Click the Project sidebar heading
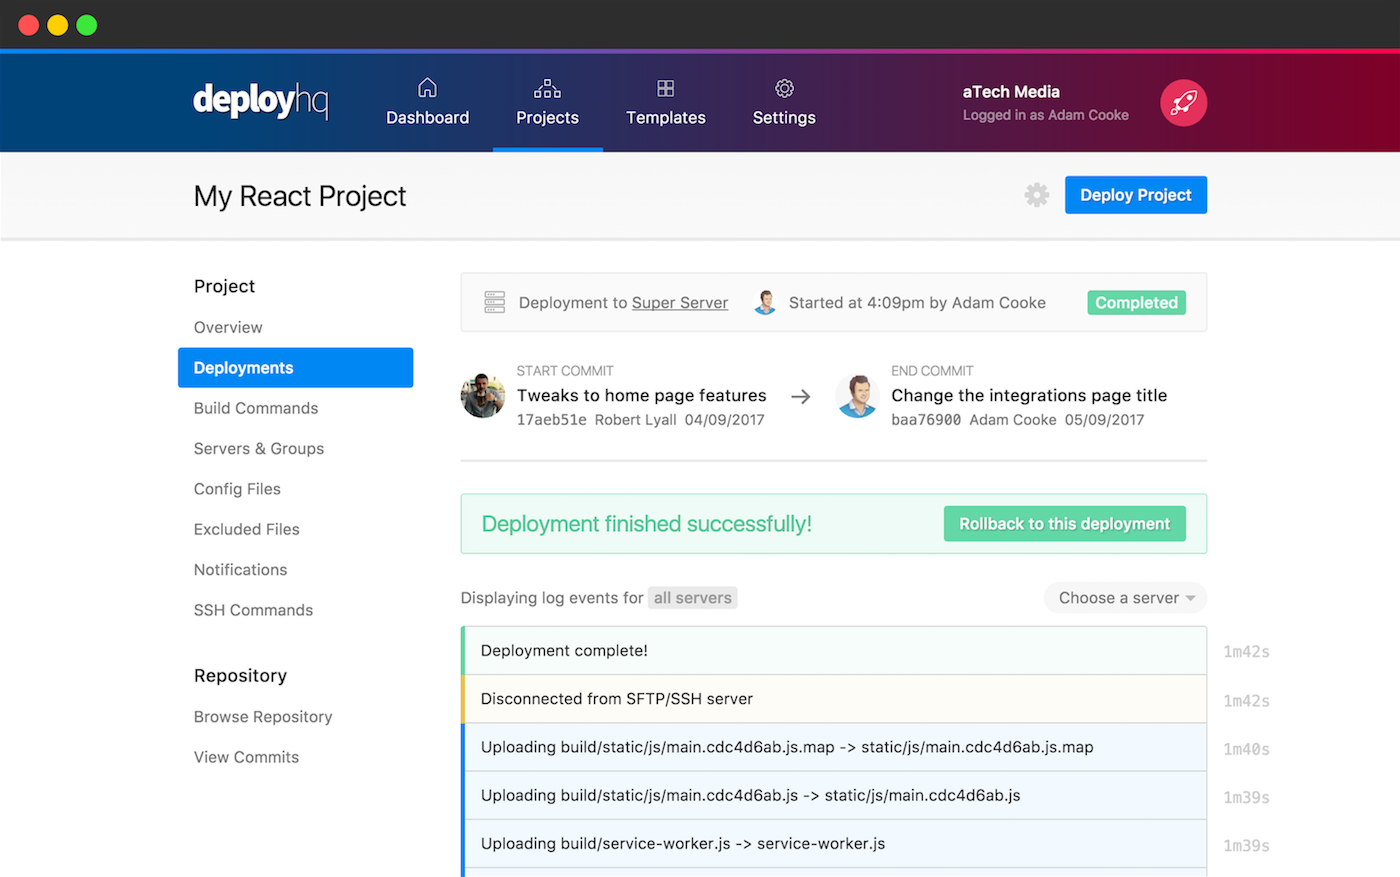Screen dimensions: 1400x877 [224, 286]
